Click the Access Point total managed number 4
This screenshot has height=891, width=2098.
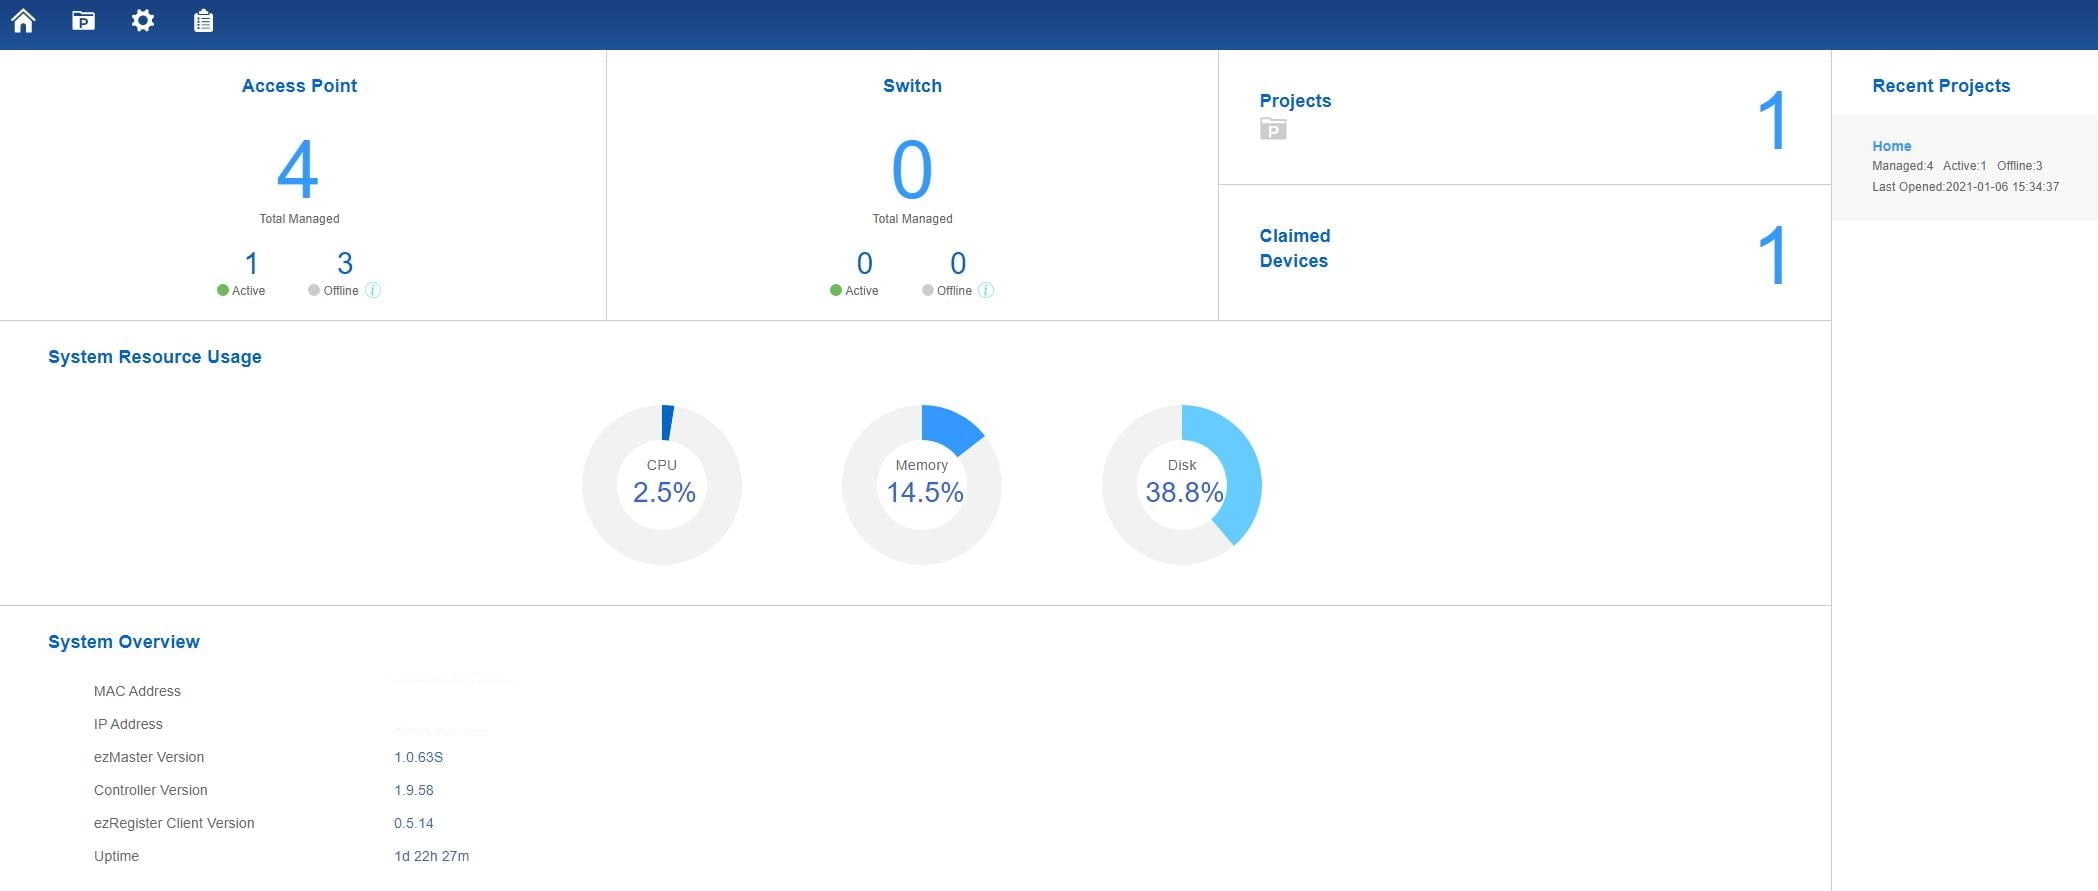click(x=298, y=170)
